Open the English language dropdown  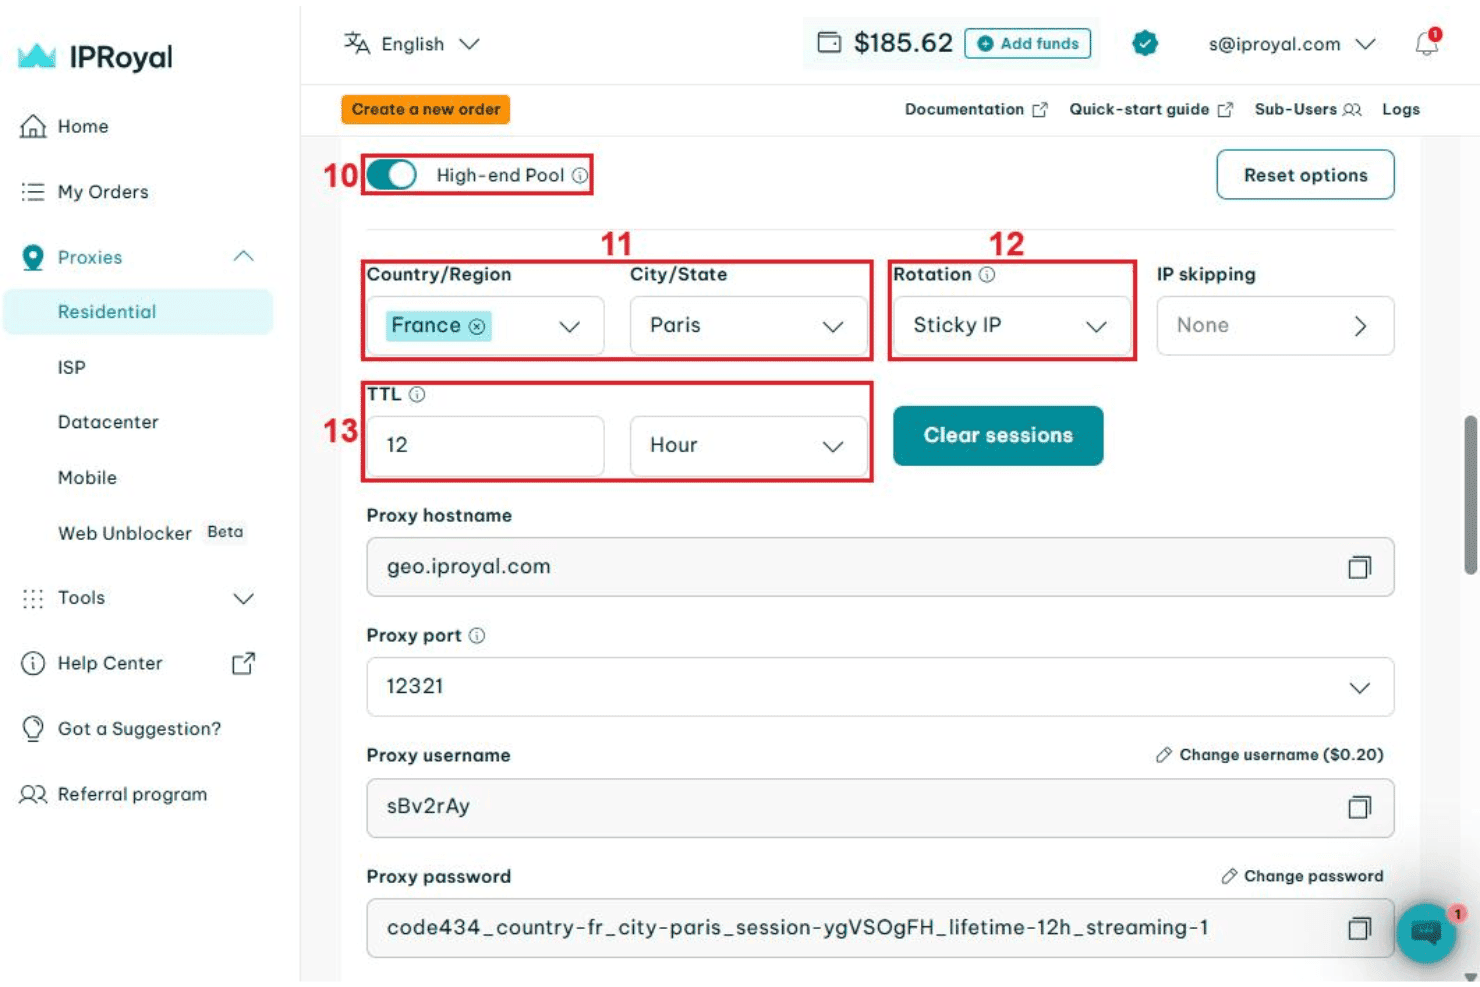(412, 43)
